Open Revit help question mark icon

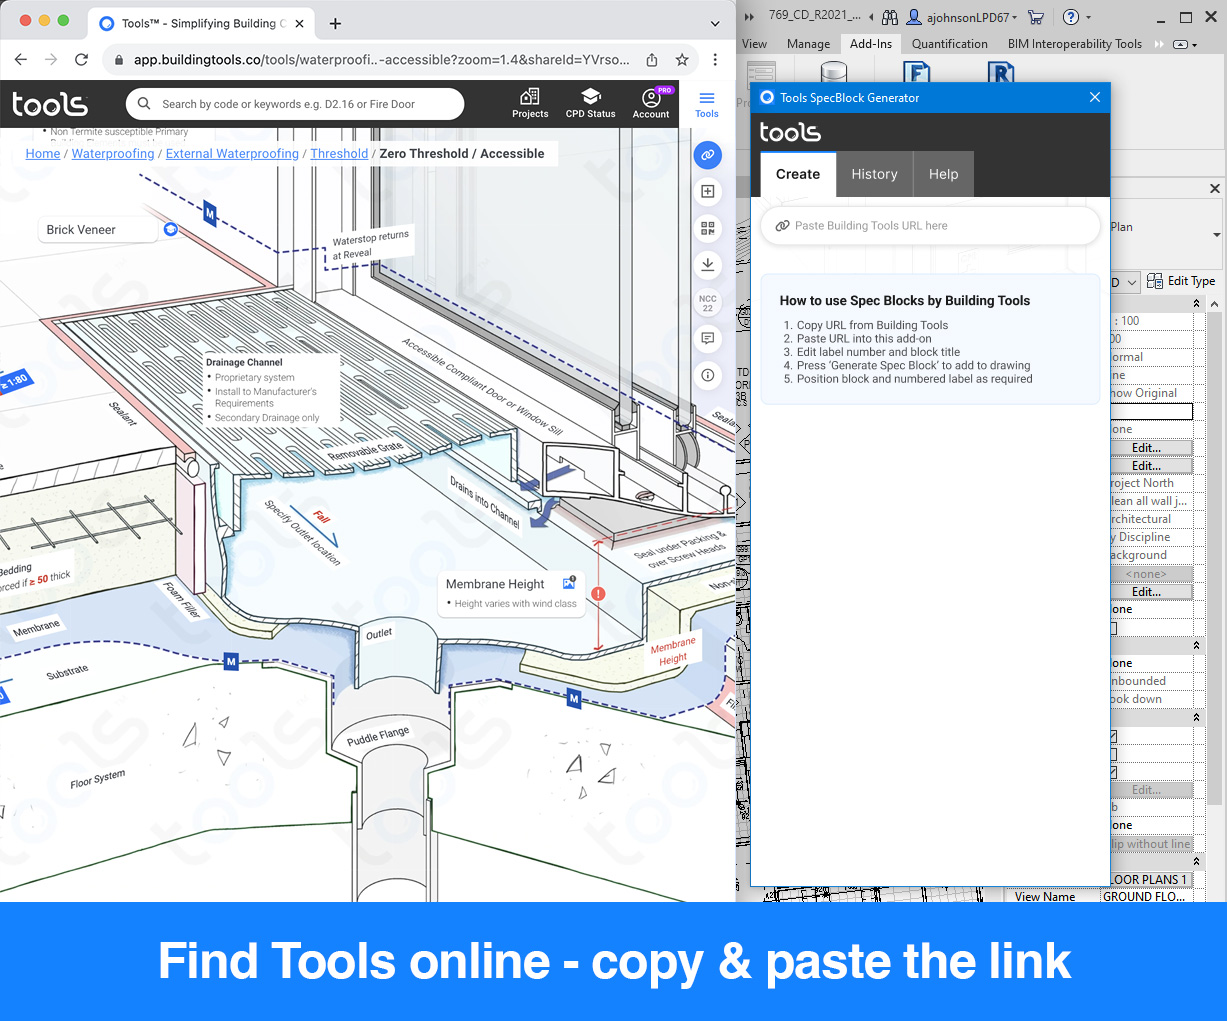coord(1071,17)
